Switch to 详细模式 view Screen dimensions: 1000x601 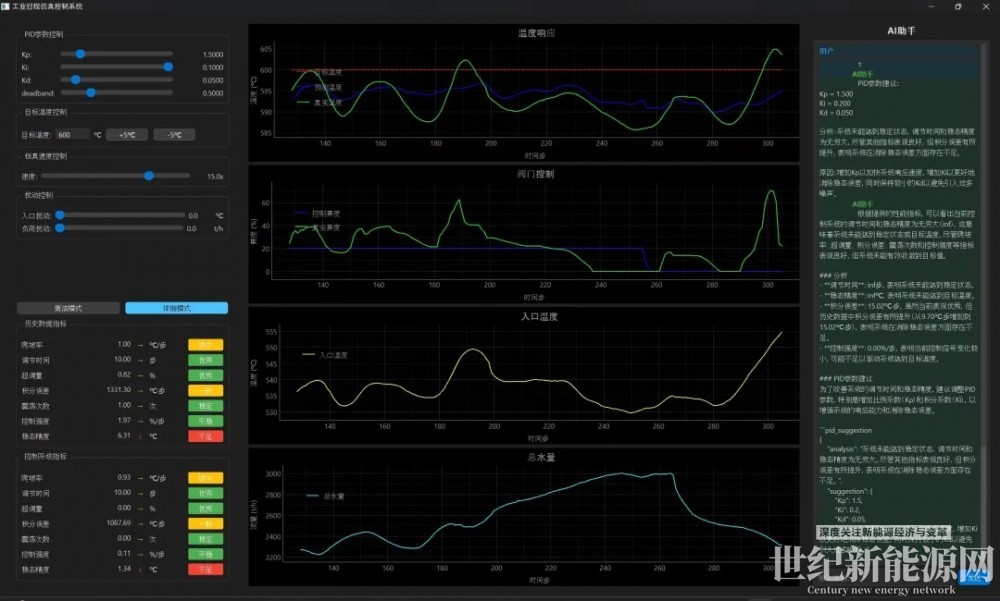coord(177,308)
